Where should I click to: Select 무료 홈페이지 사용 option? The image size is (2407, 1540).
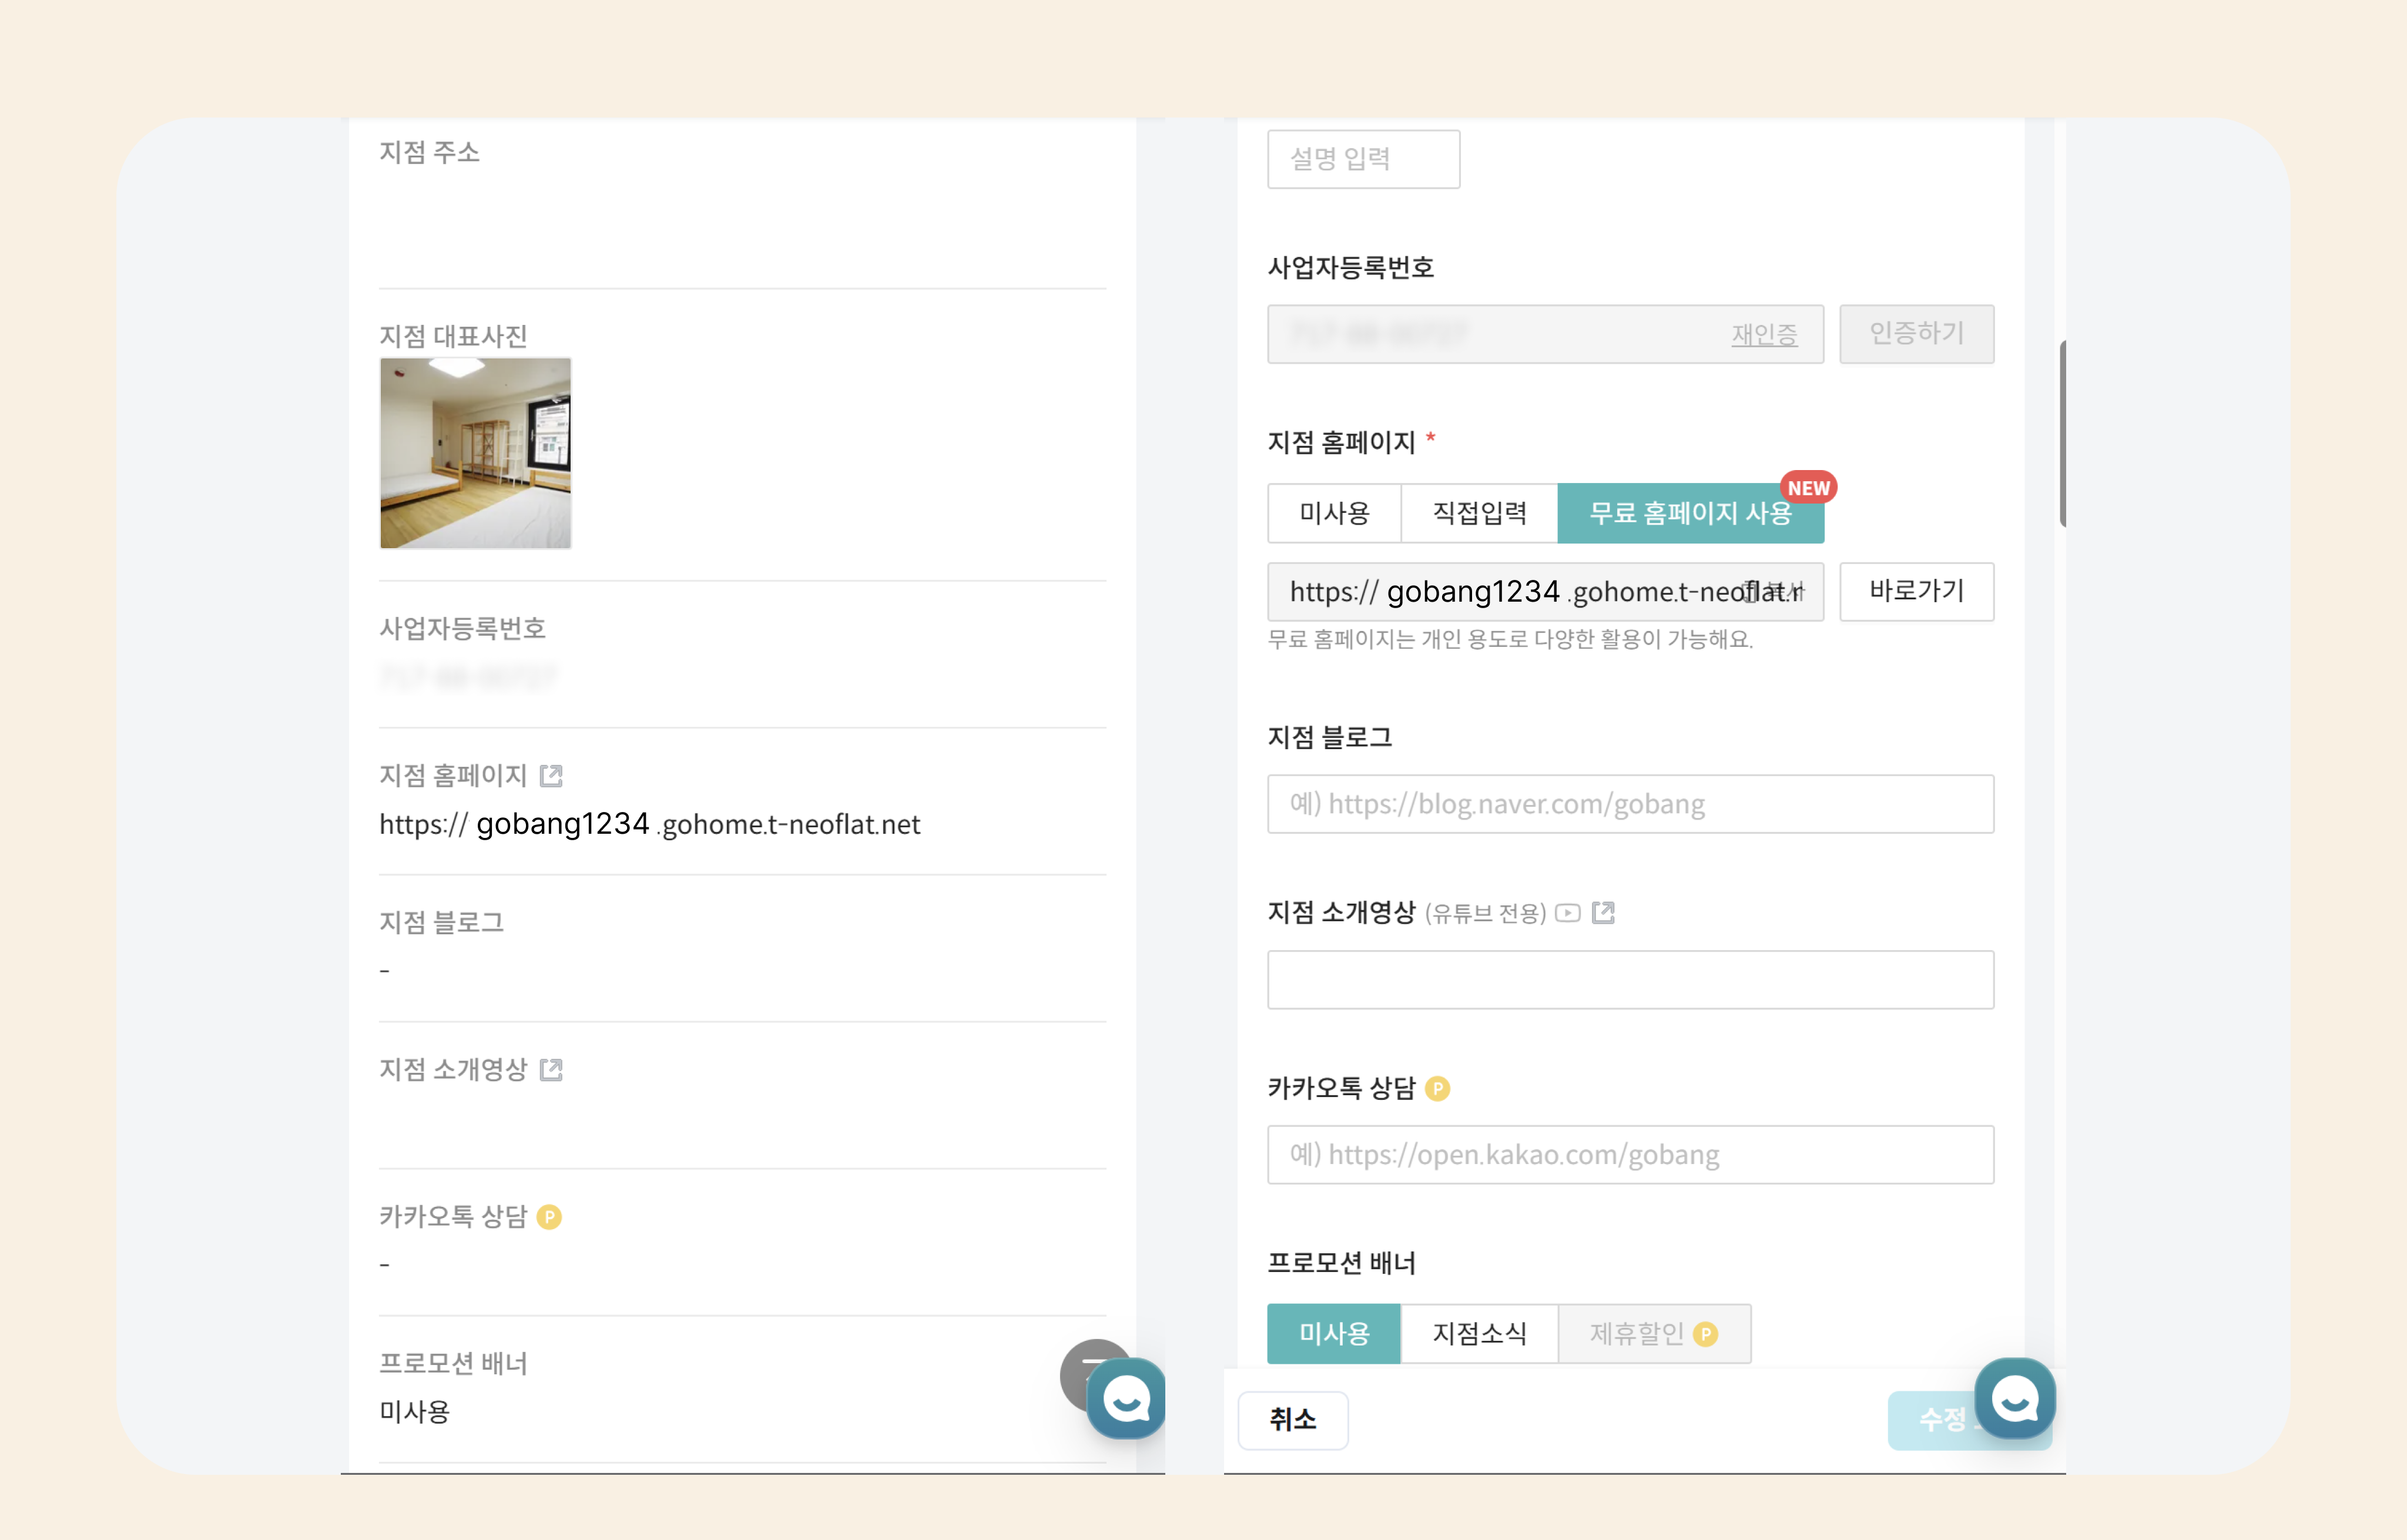pos(1689,513)
